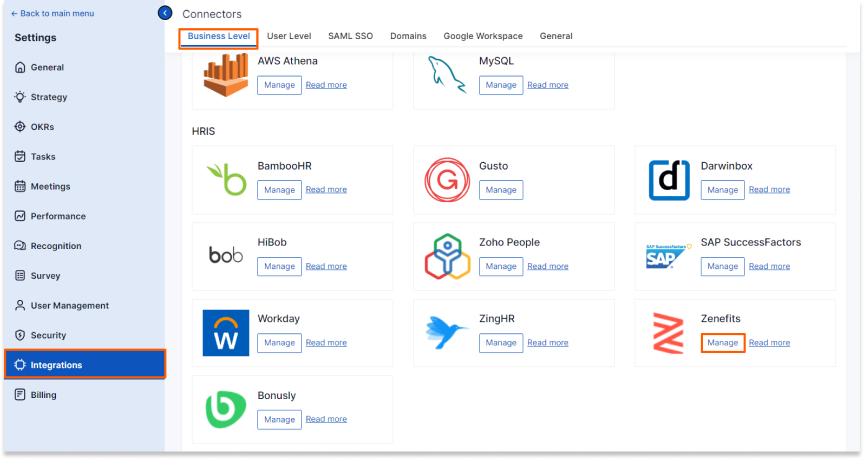This screenshot has height=460, width=864.
Task: Manage the HiBob integration
Action: coord(279,266)
